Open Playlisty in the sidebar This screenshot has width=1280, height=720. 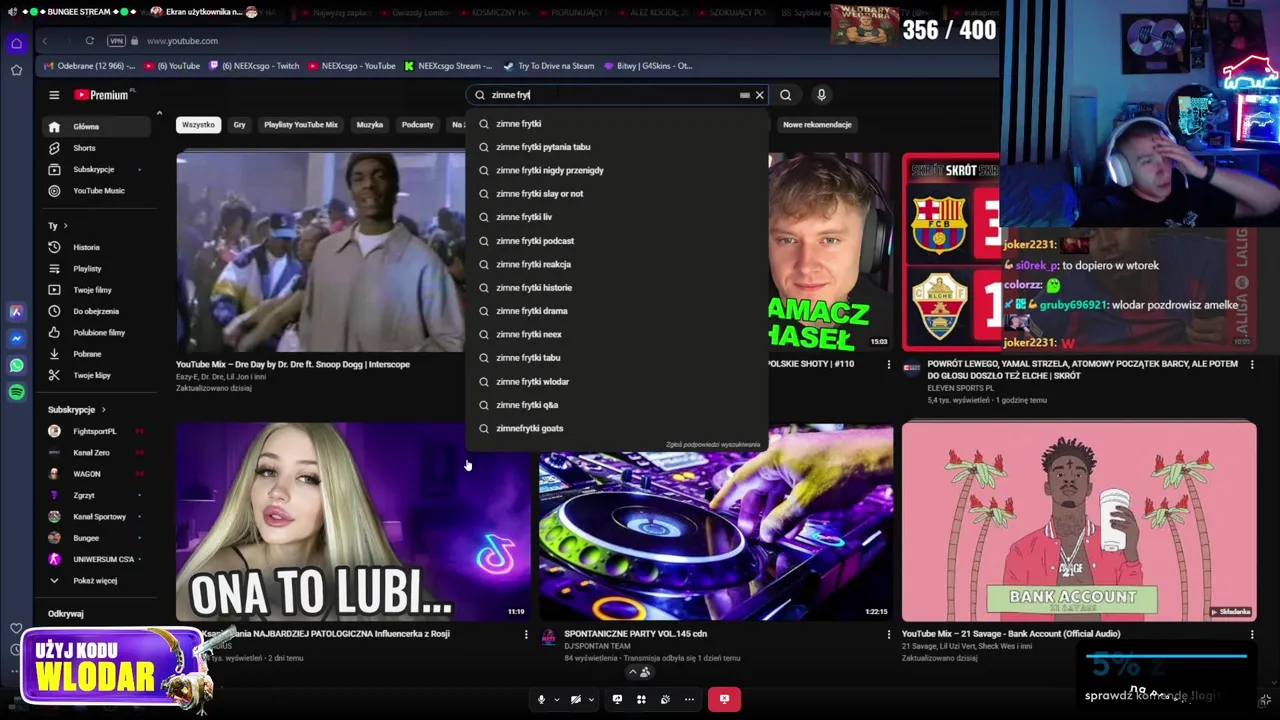tap(95, 269)
